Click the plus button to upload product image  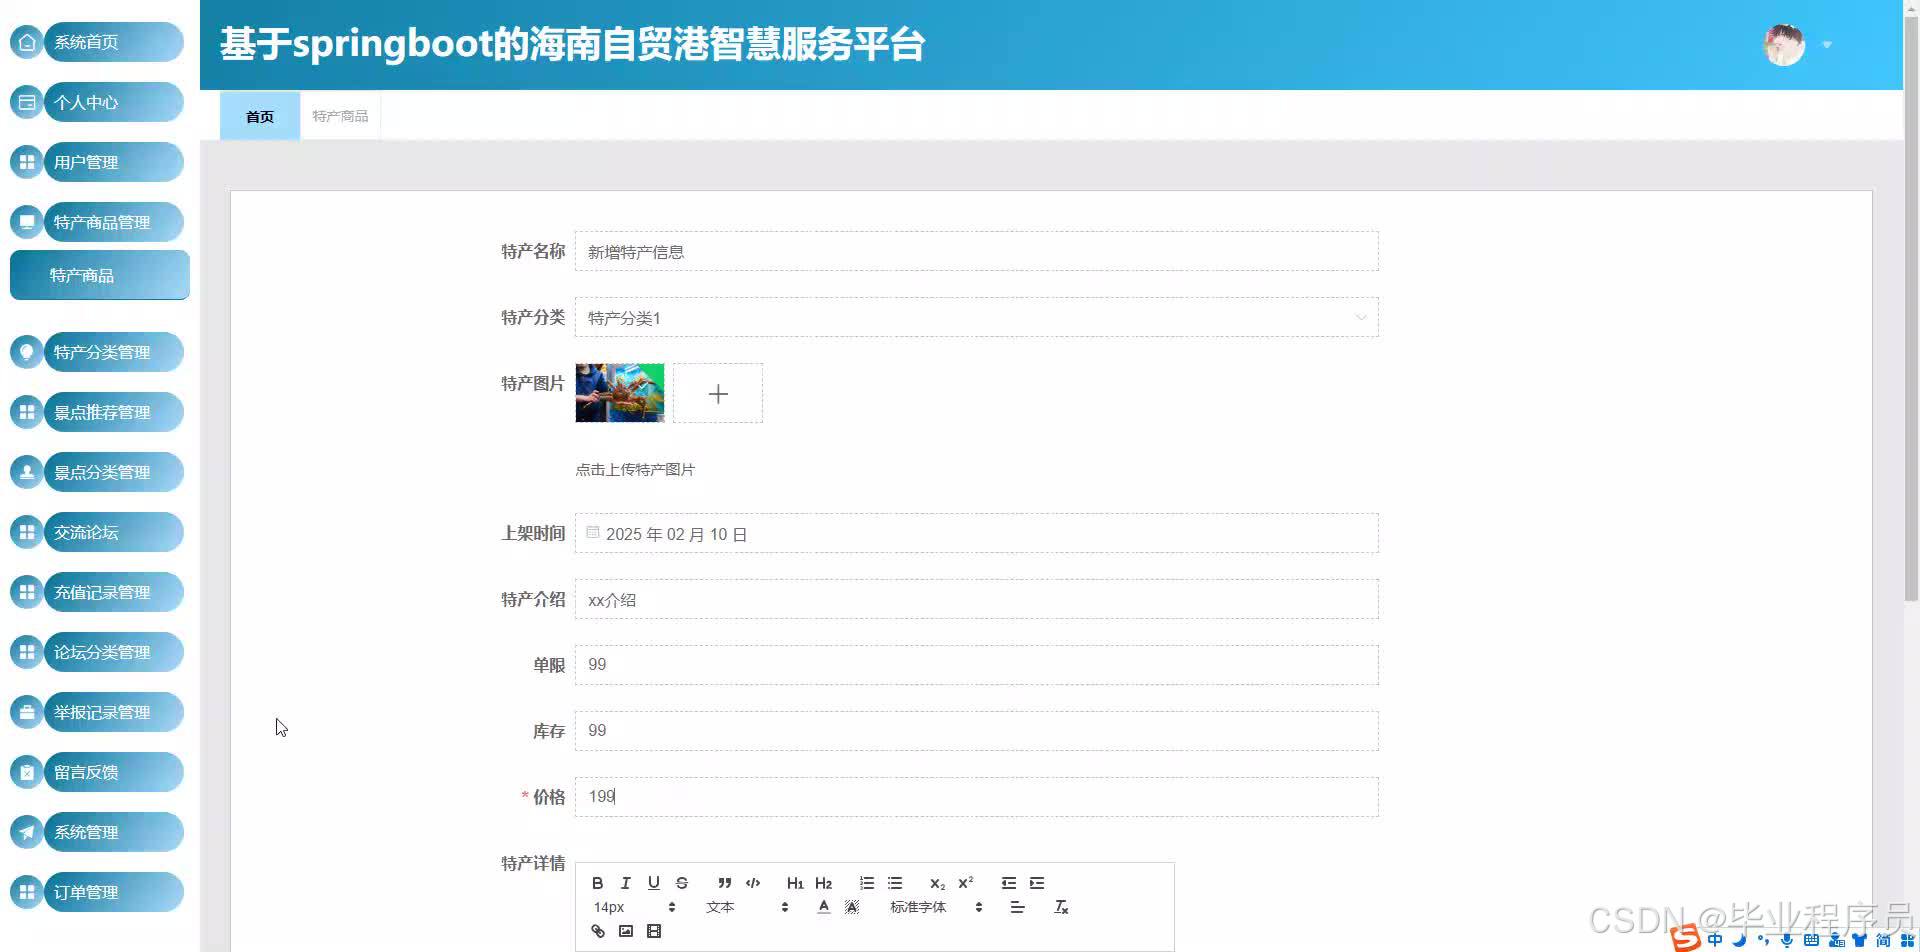tap(717, 393)
